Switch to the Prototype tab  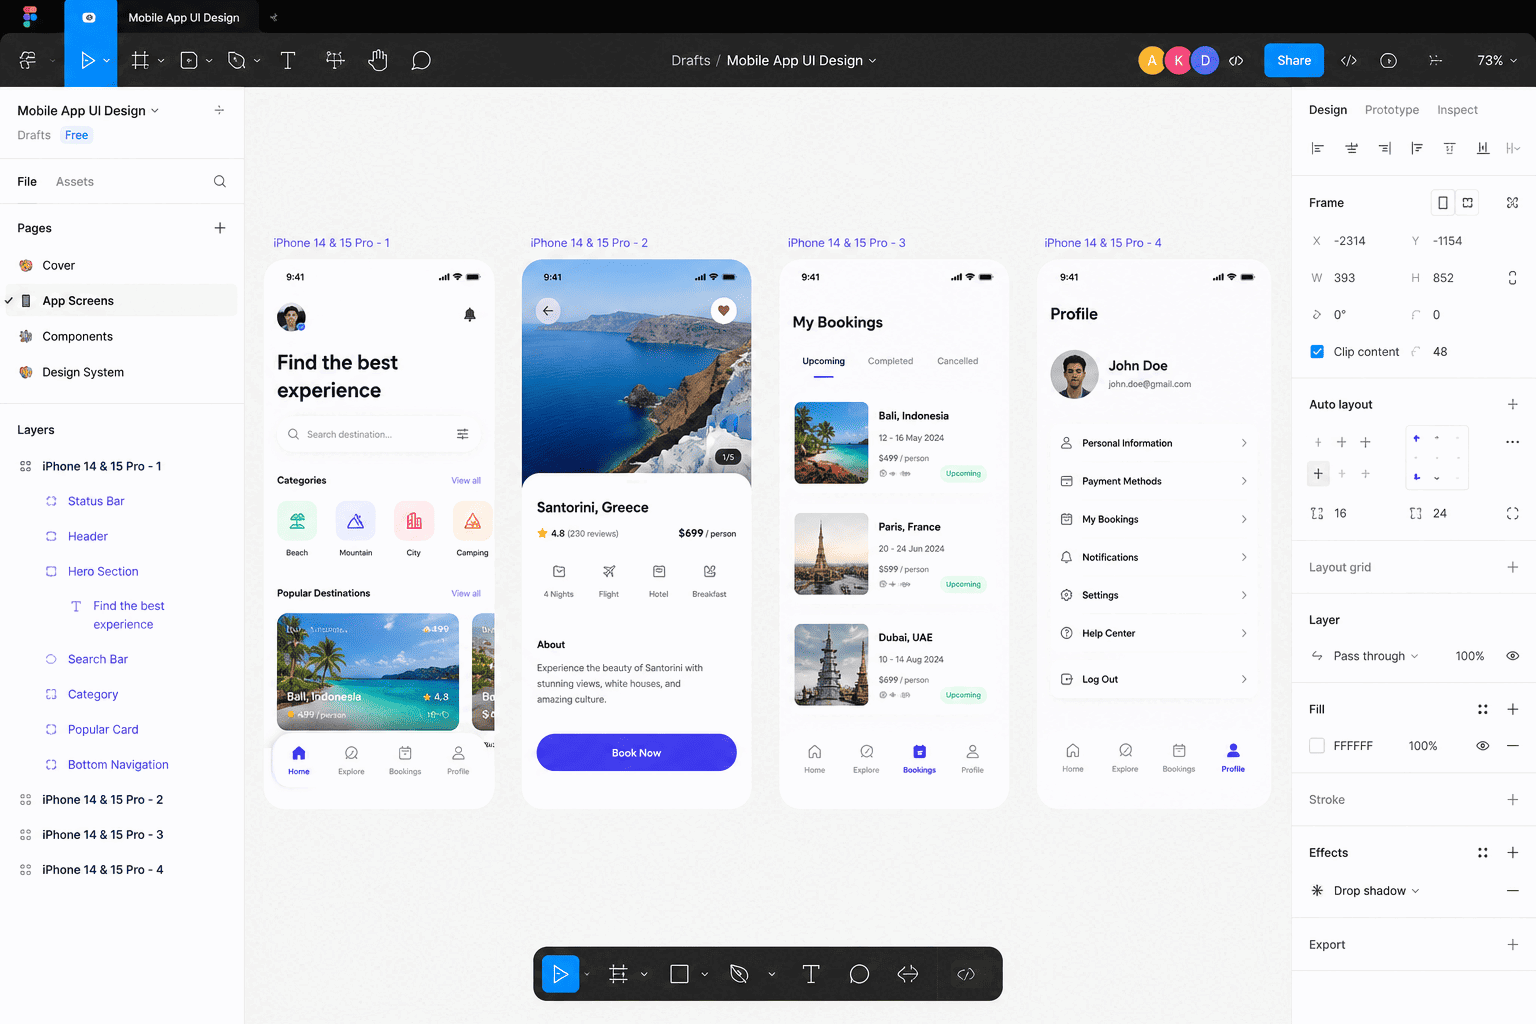tap(1391, 110)
